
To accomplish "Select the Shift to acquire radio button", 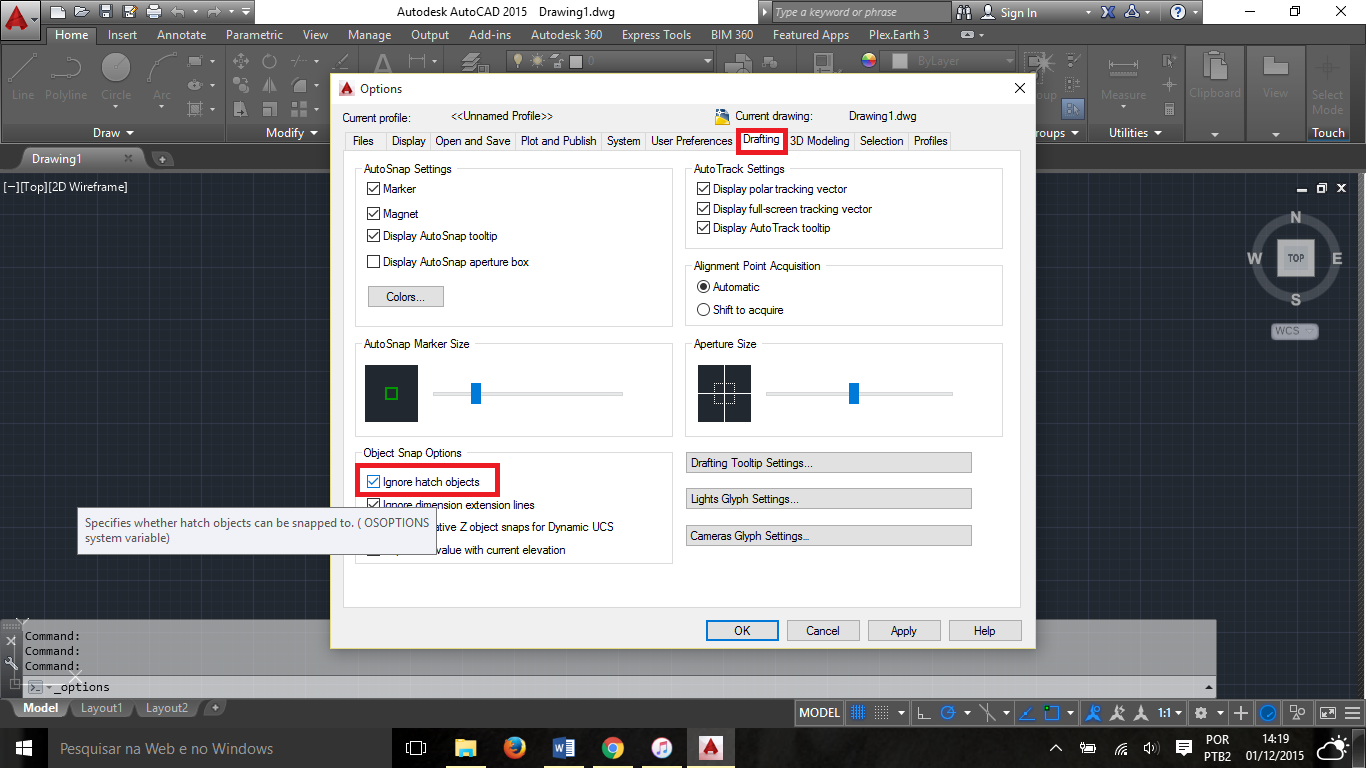I will [703, 309].
